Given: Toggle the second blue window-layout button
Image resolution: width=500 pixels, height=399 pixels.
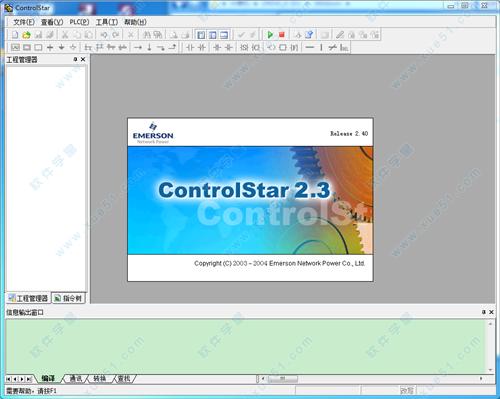Looking at the screenshot, I should (x=213, y=35).
